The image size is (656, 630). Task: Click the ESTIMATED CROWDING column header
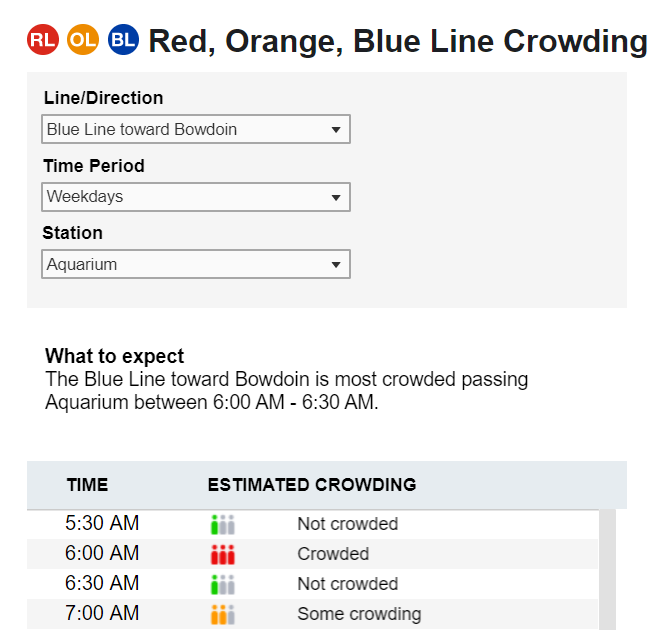point(312,485)
